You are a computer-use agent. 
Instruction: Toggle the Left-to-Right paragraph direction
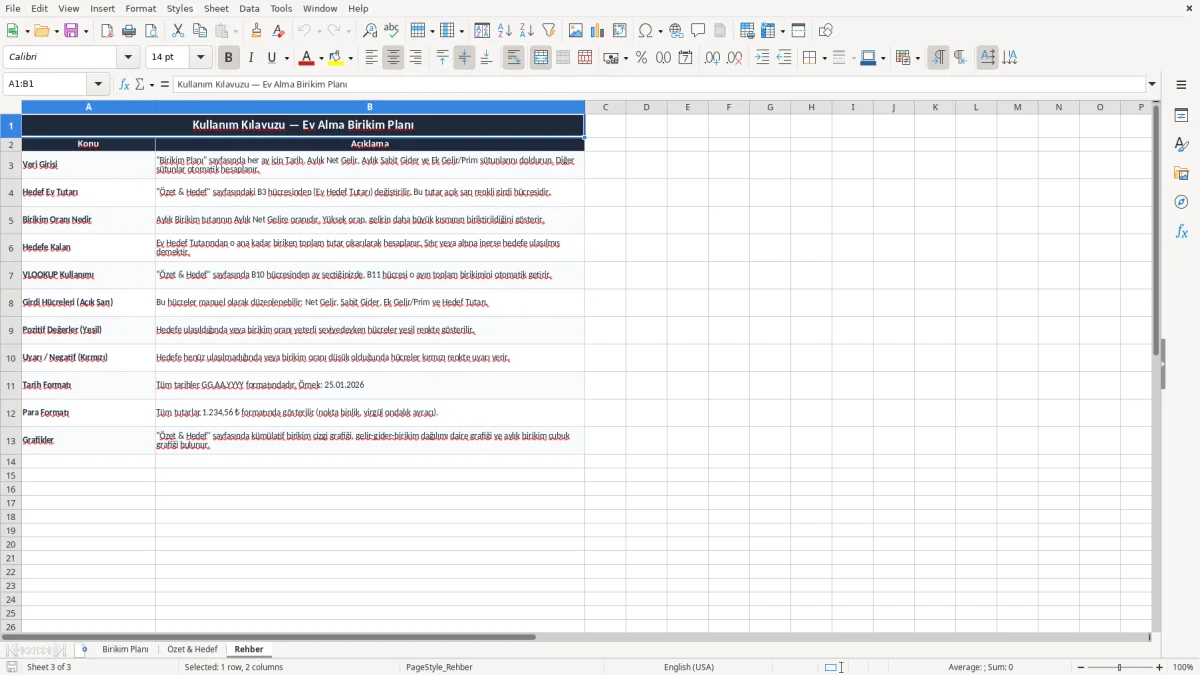[x=938, y=58]
